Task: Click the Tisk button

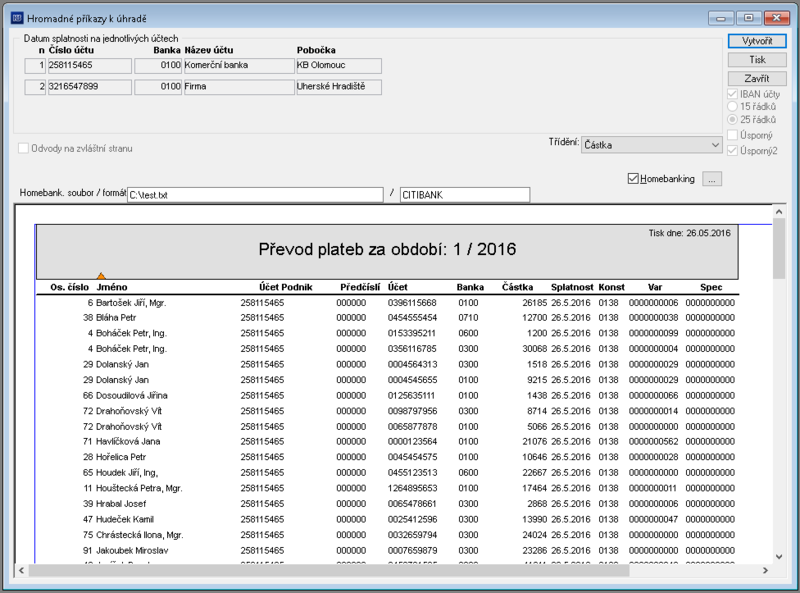Action: pyautogui.click(x=757, y=60)
